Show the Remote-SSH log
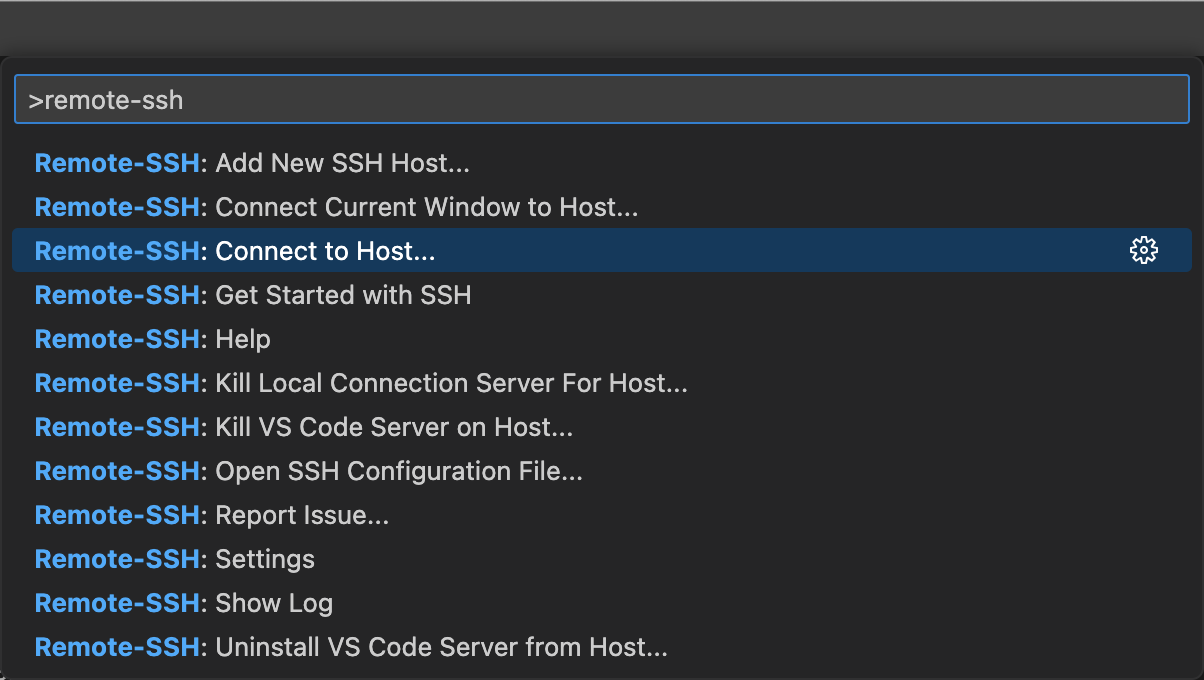Viewport: 1204px width, 680px height. pos(274,603)
